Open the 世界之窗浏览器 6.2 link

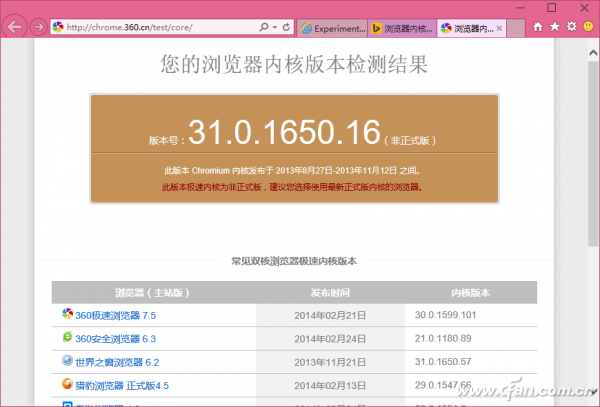[x=118, y=361]
